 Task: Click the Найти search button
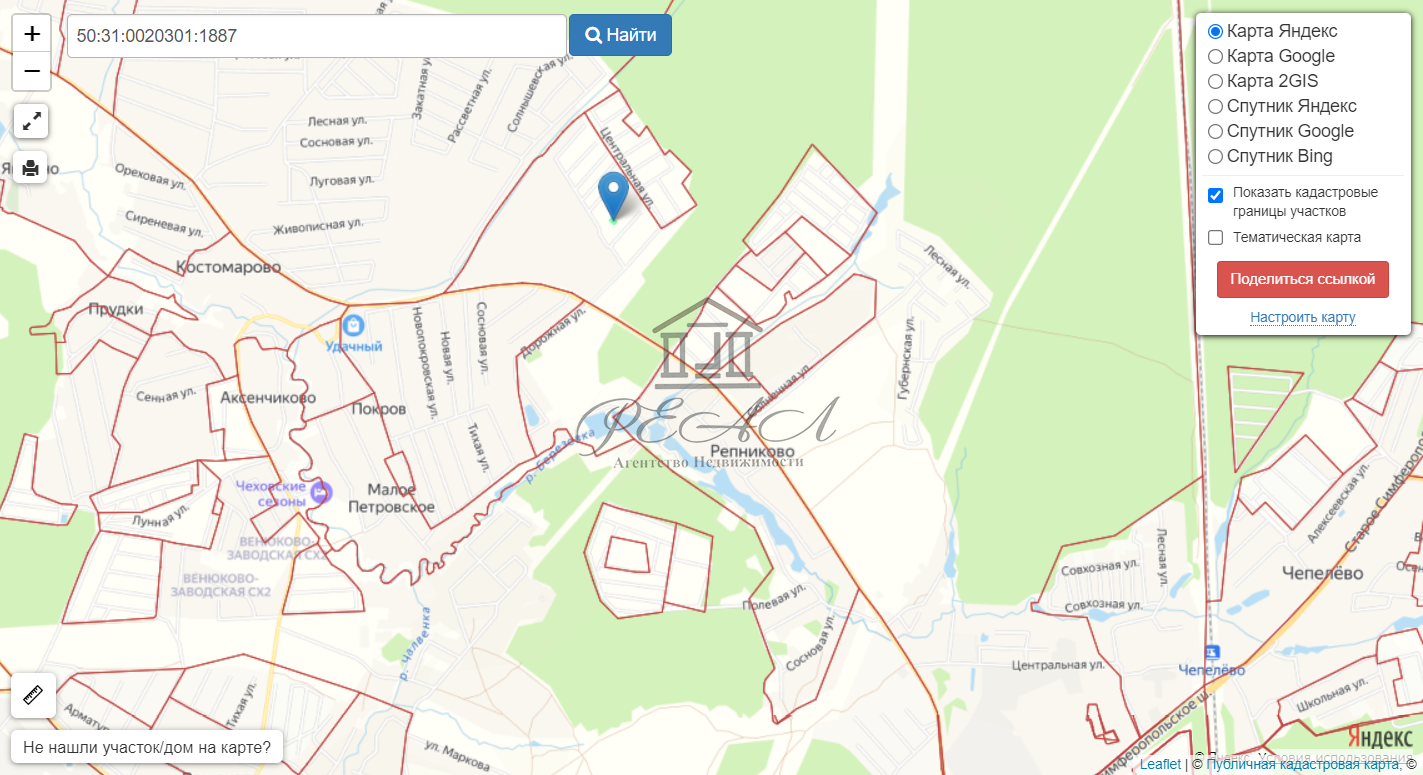tap(620, 35)
